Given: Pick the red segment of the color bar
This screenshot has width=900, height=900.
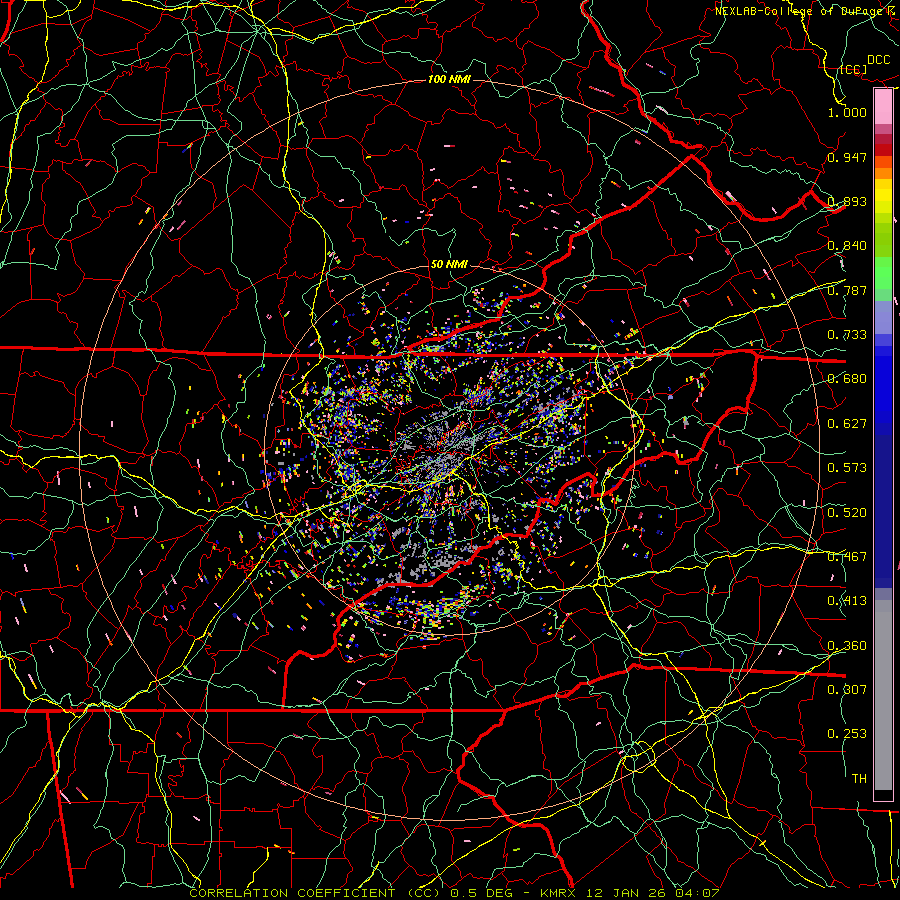Looking at the screenshot, I should pos(883,150).
